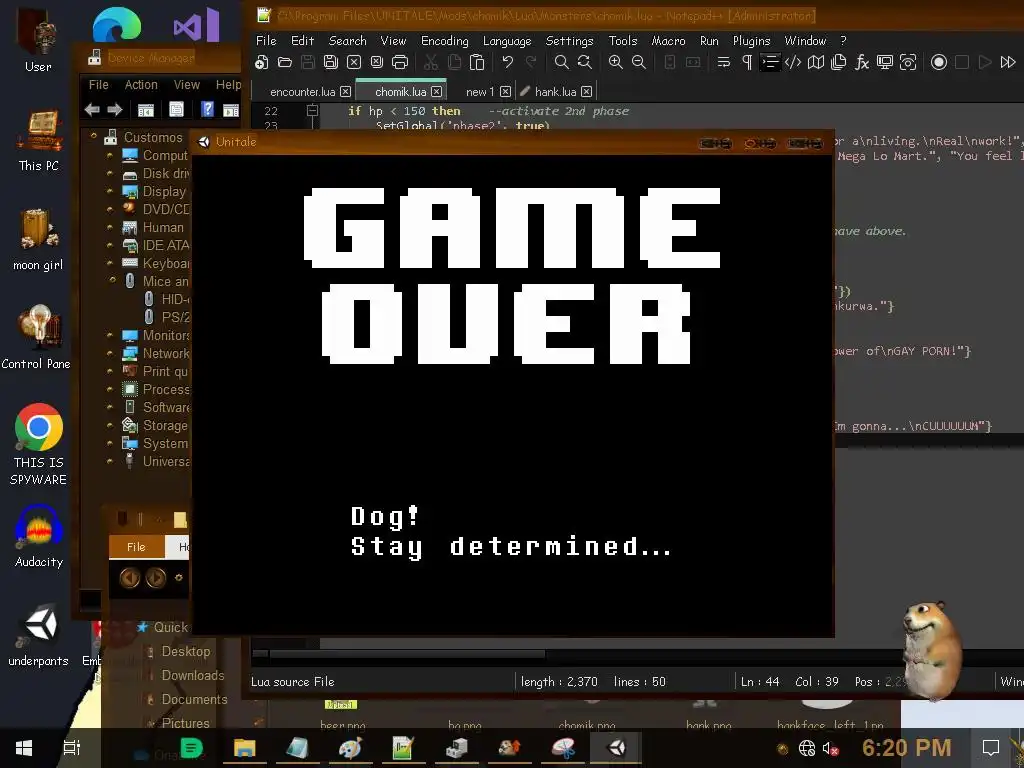This screenshot has width=1024, height=768.
Task: Open the Macro menu in Notepad++
Action: (x=668, y=40)
